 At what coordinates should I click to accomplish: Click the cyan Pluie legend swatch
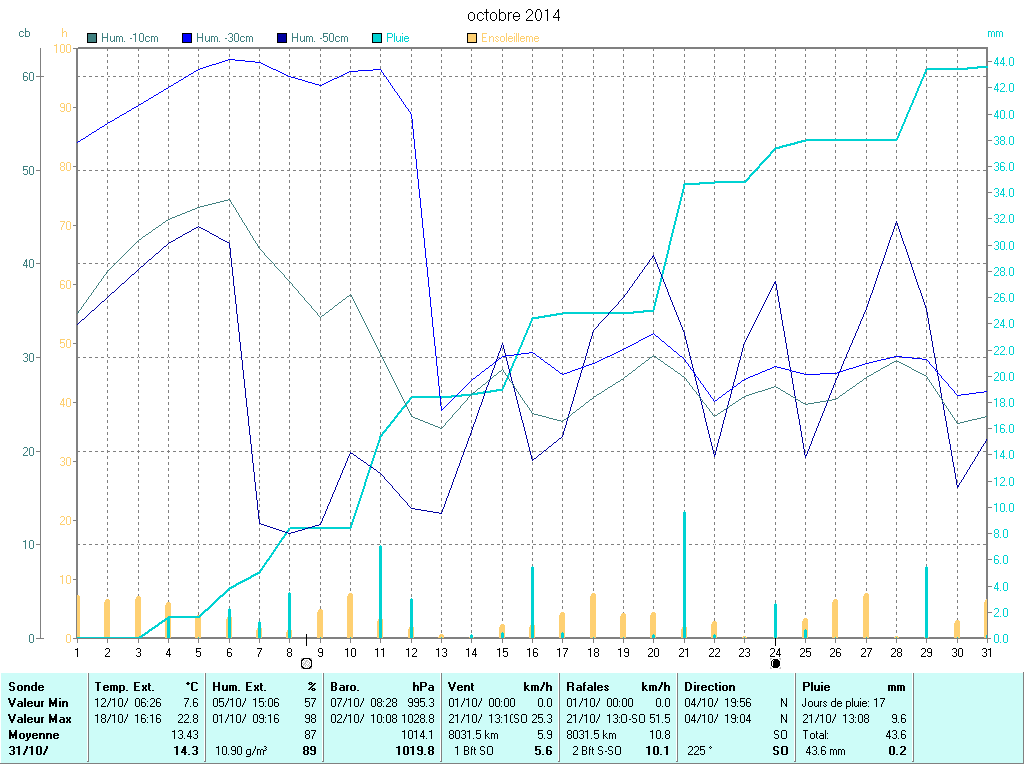377,38
